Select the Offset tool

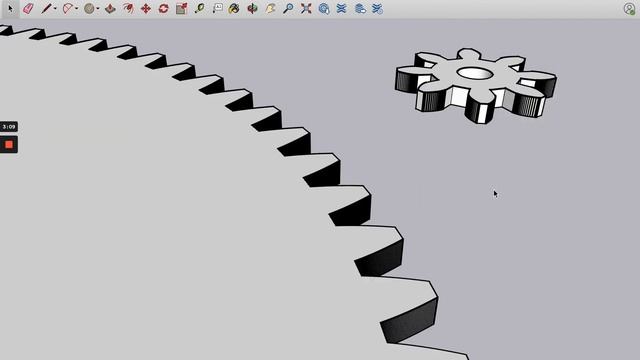pyautogui.click(x=128, y=9)
